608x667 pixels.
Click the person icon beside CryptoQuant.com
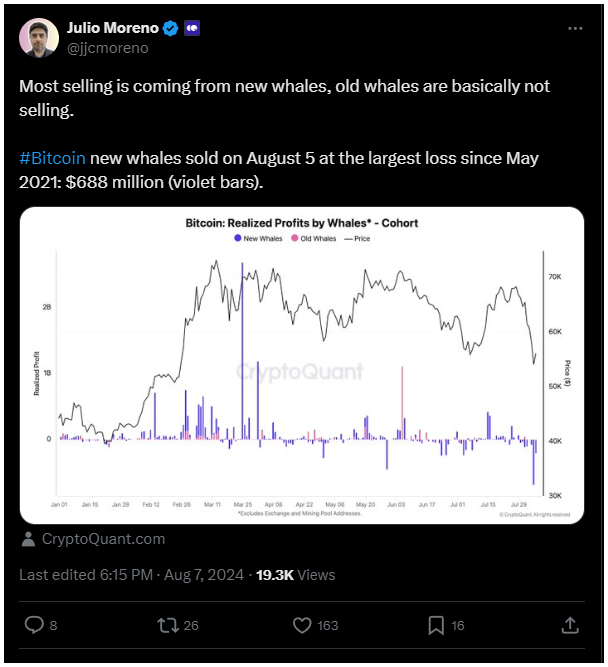point(29,539)
